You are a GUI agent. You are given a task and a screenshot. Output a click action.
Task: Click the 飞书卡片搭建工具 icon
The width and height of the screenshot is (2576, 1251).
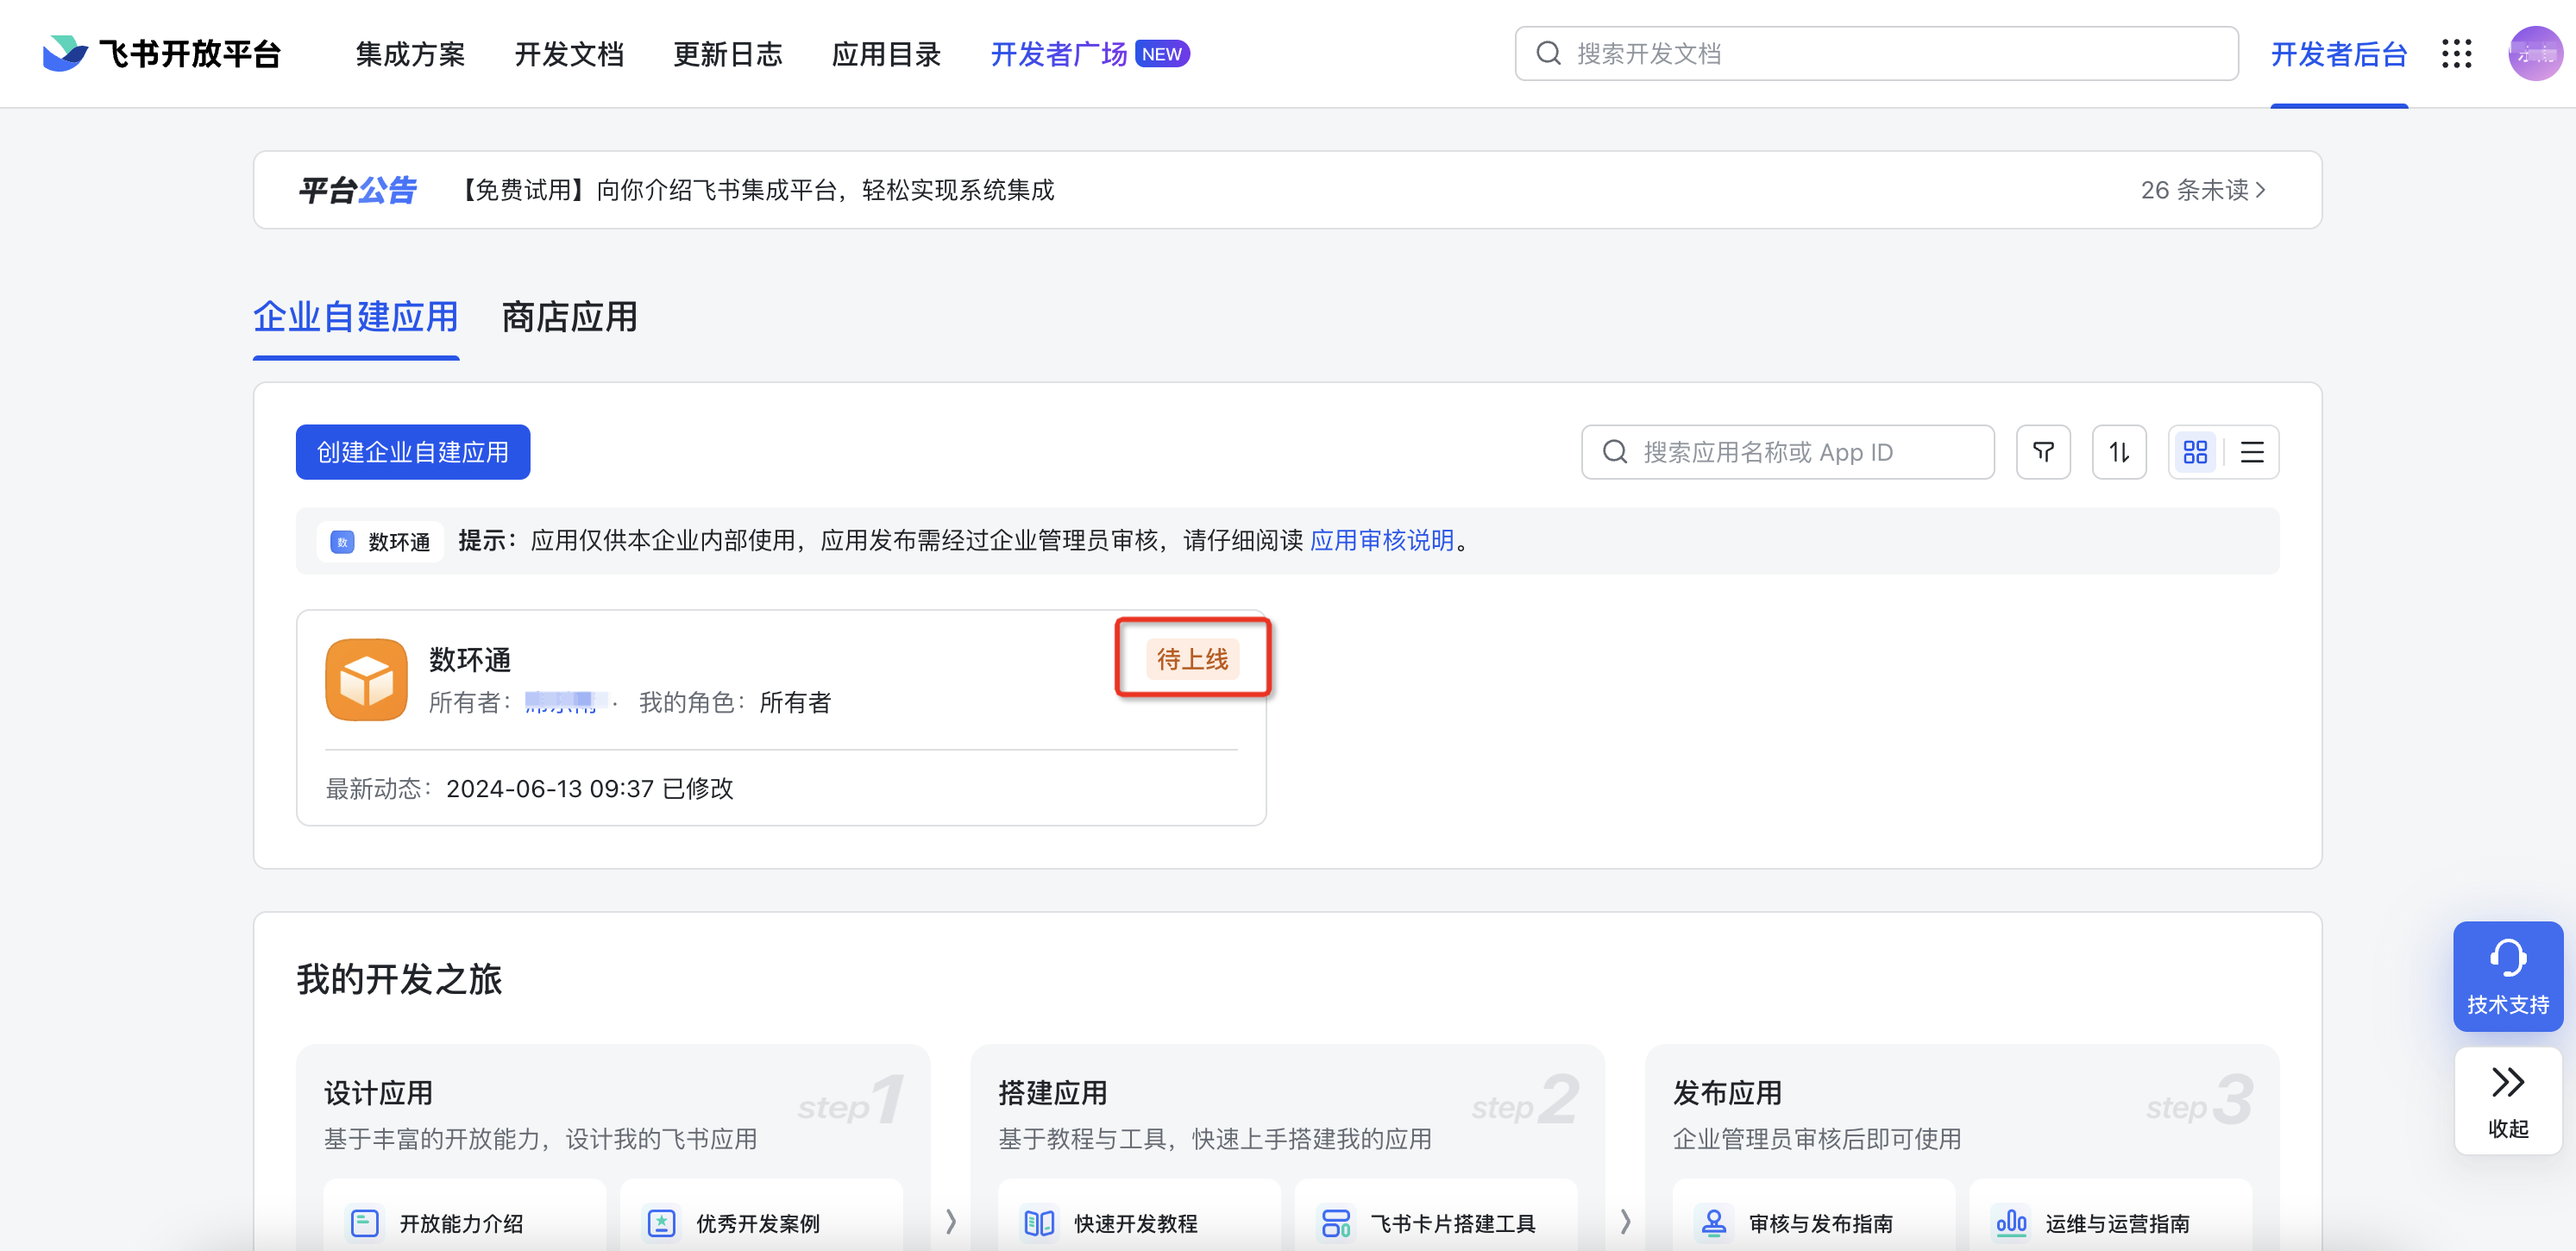1336,1223
